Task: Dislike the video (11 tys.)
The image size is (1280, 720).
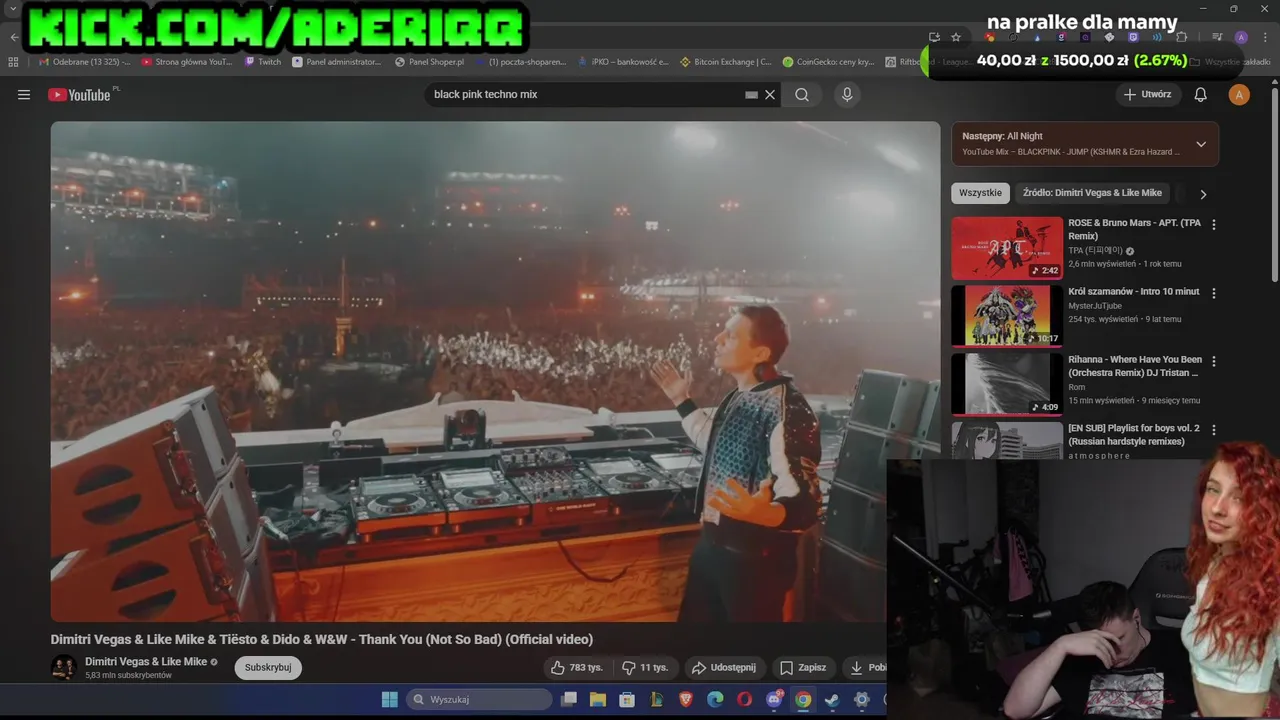Action: tap(645, 667)
